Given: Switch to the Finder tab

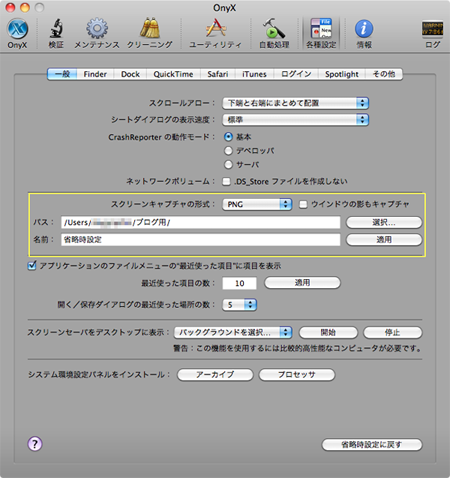Looking at the screenshot, I should [95, 74].
